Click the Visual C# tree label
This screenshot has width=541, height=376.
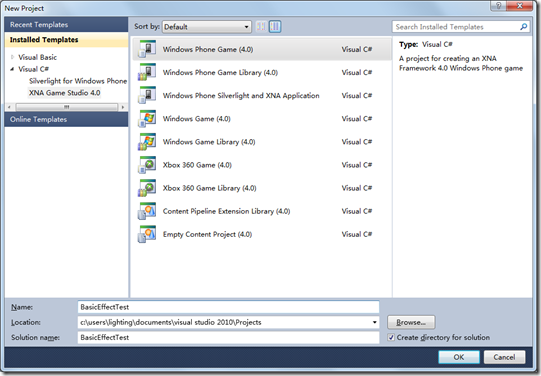(33, 69)
